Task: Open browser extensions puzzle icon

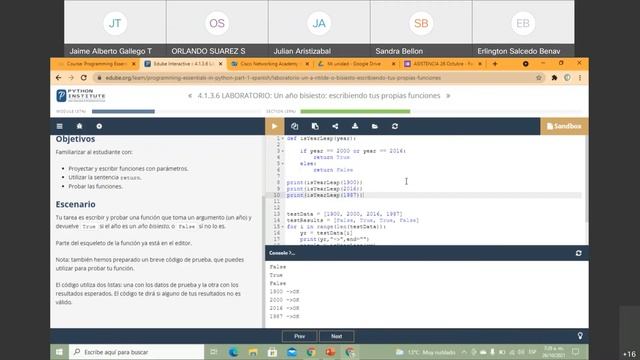Action: coord(554,78)
